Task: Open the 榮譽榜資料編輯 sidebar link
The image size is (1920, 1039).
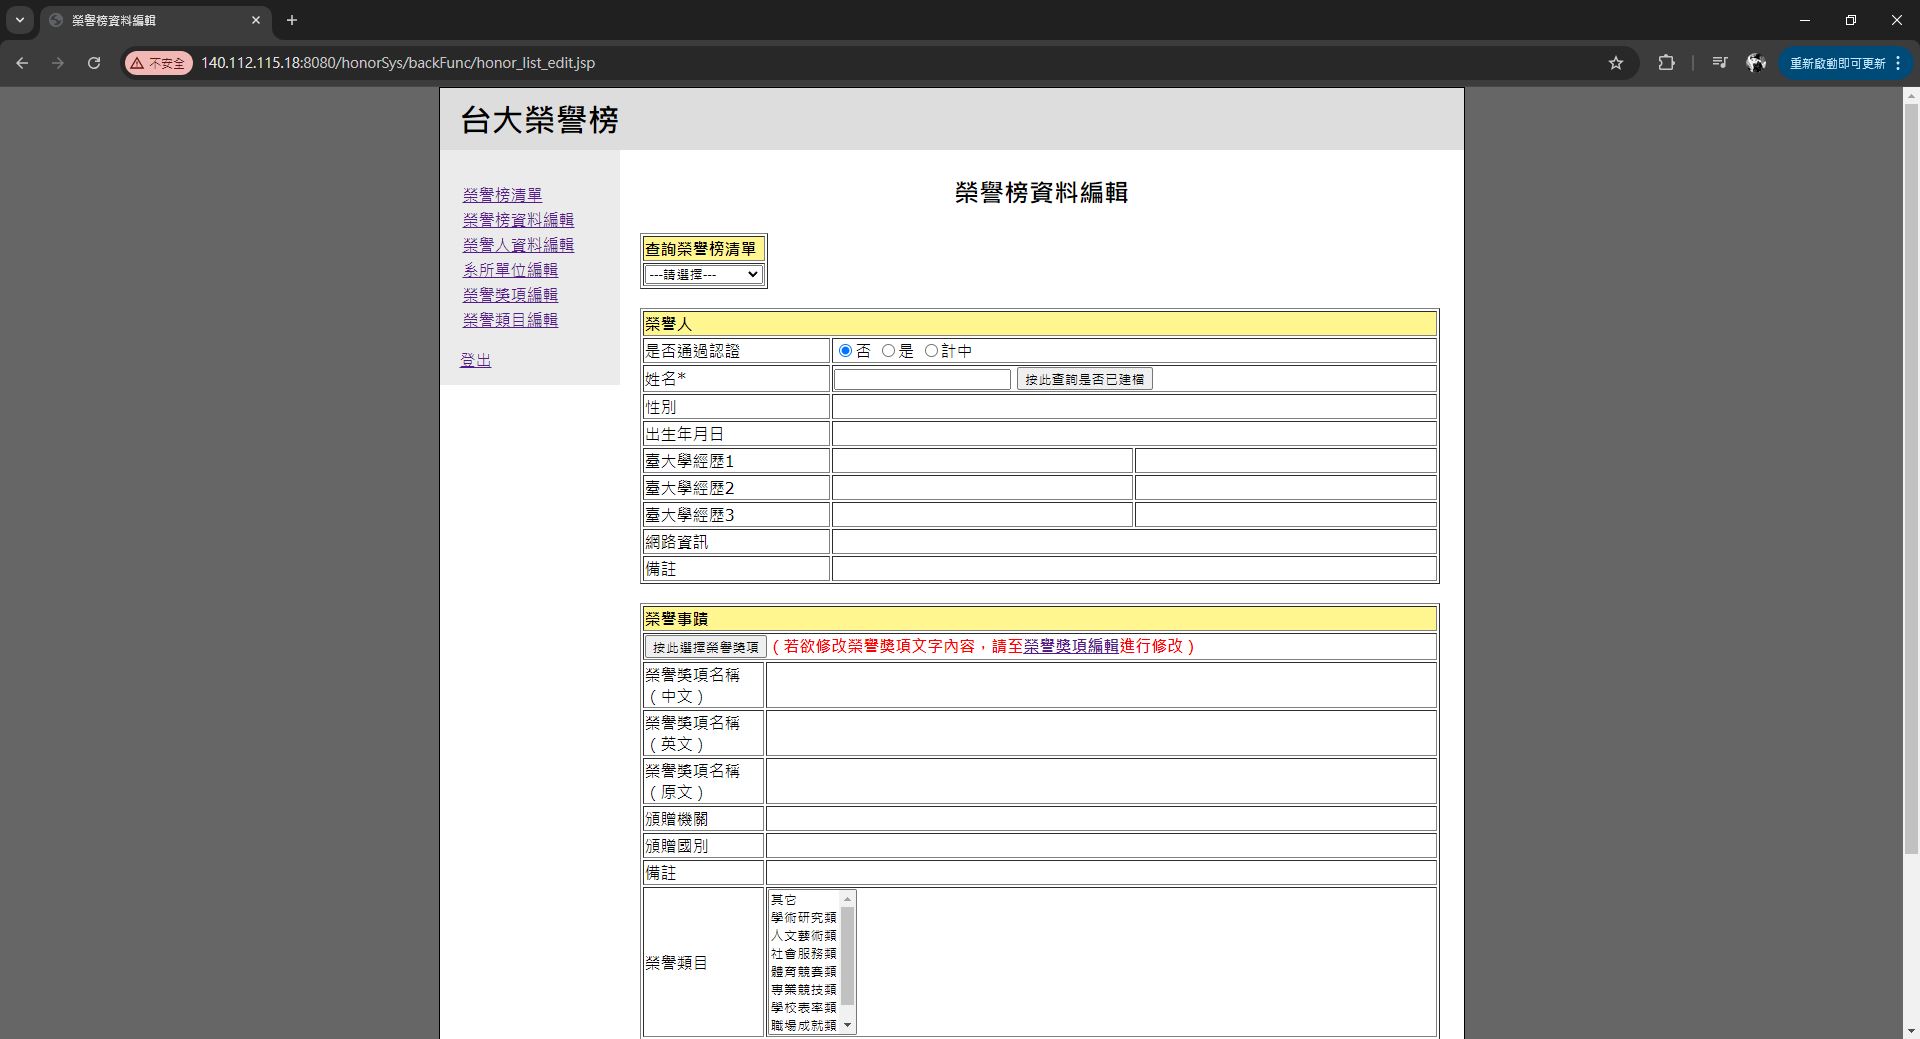Action: [518, 220]
